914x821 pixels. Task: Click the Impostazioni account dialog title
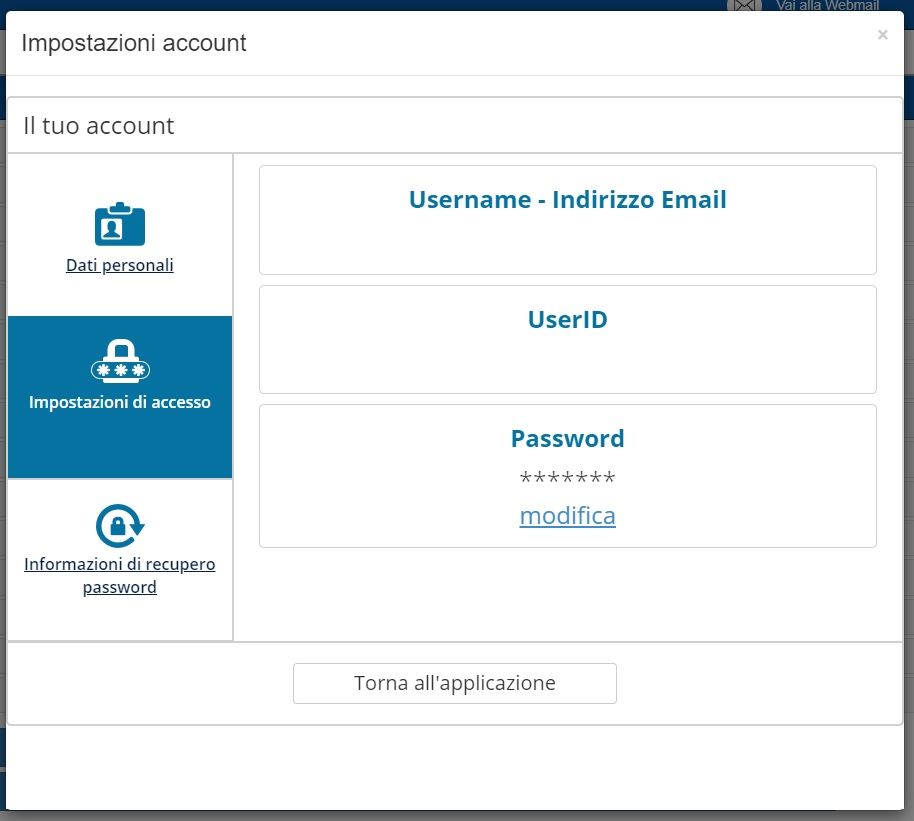coord(134,43)
